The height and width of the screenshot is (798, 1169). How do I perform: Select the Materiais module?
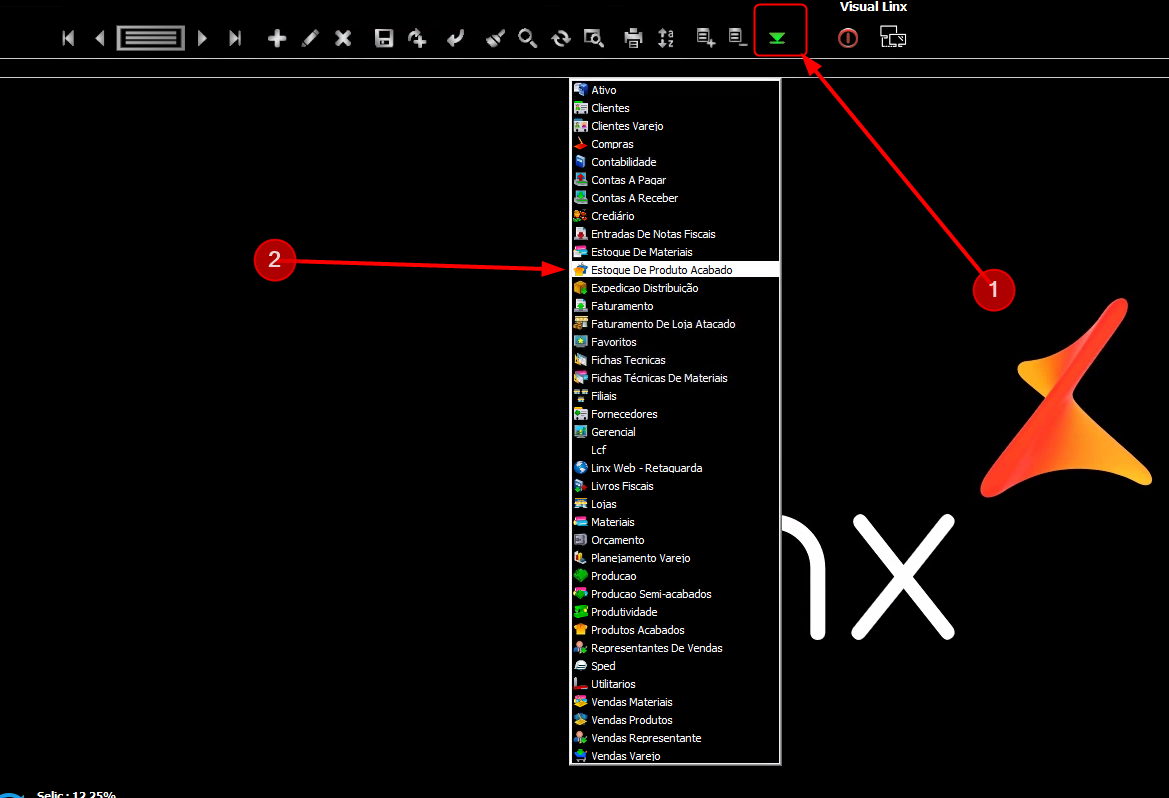click(675, 522)
